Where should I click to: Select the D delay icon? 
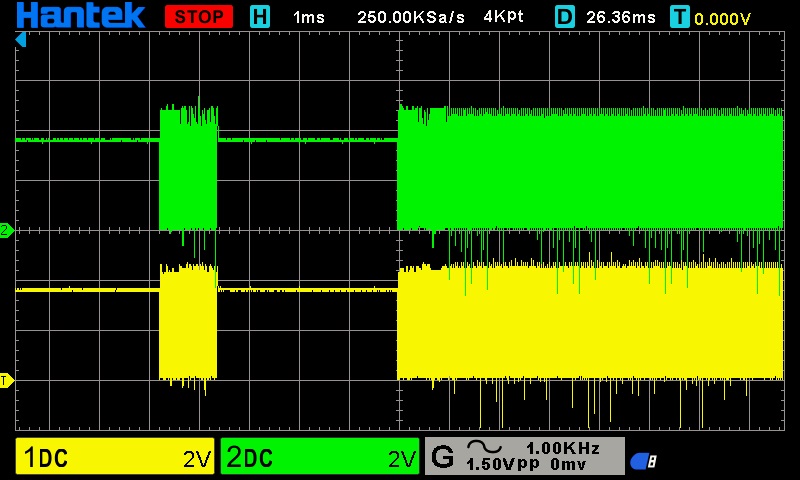tap(564, 17)
